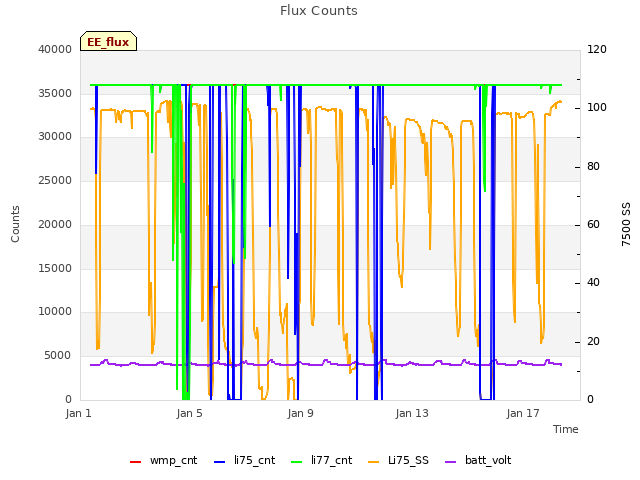Click the orange Li75_SS legend swatch
The height and width of the screenshot is (480, 640).
(x=373, y=462)
